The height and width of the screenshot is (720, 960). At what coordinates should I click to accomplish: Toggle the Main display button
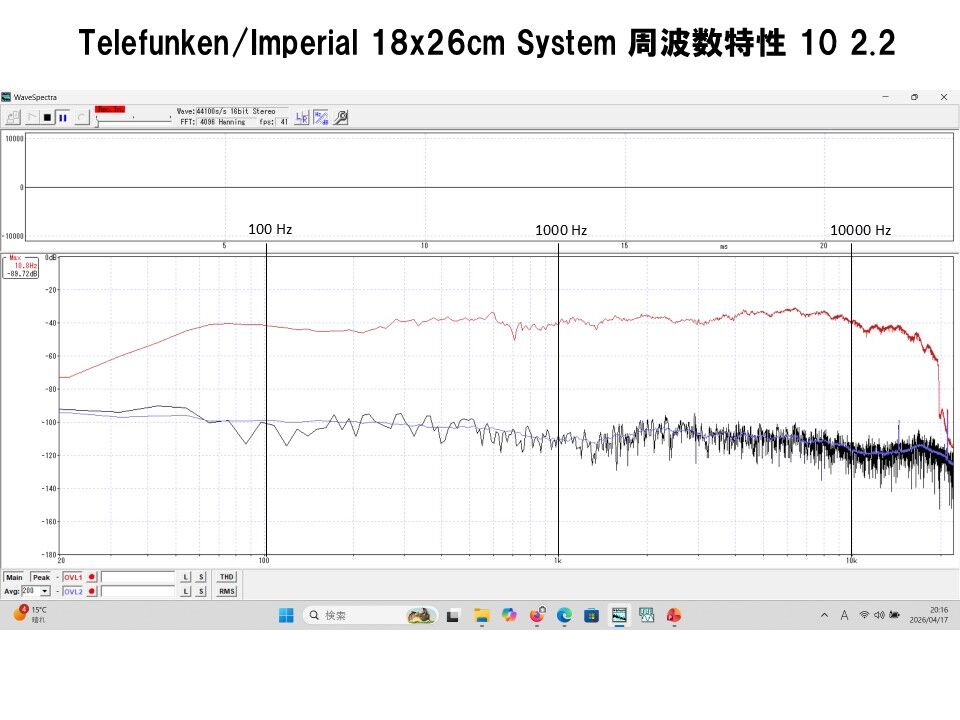point(14,577)
